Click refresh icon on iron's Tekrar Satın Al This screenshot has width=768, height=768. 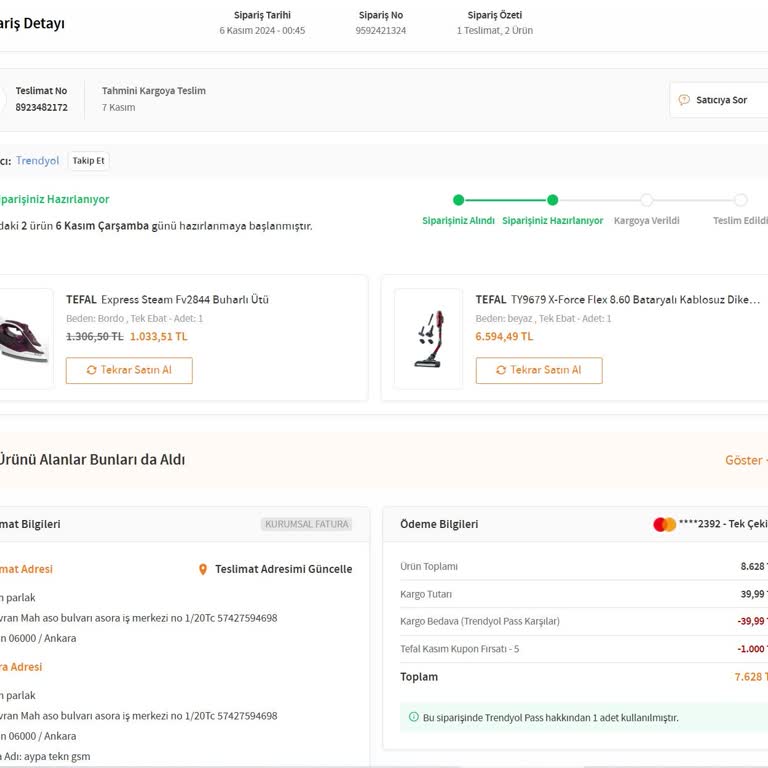coord(92,370)
